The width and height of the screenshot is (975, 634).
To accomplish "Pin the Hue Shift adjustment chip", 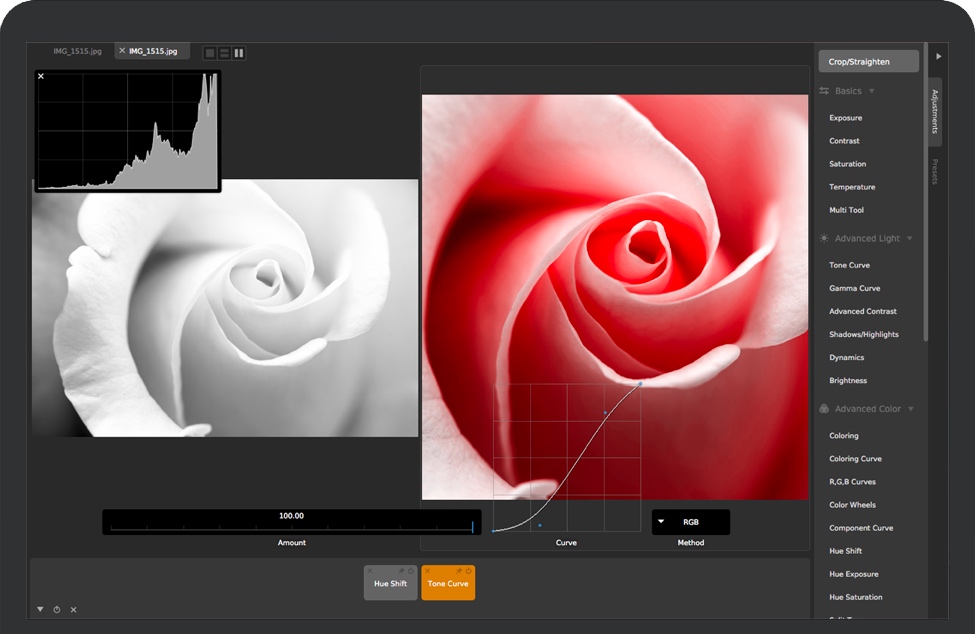I will point(400,571).
